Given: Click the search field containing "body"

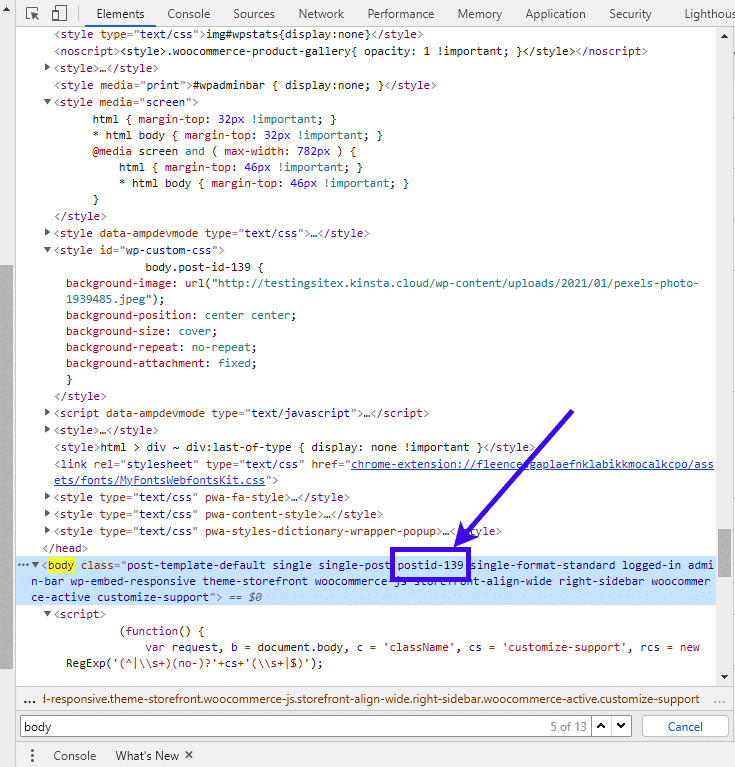Looking at the screenshot, I should click(280, 726).
